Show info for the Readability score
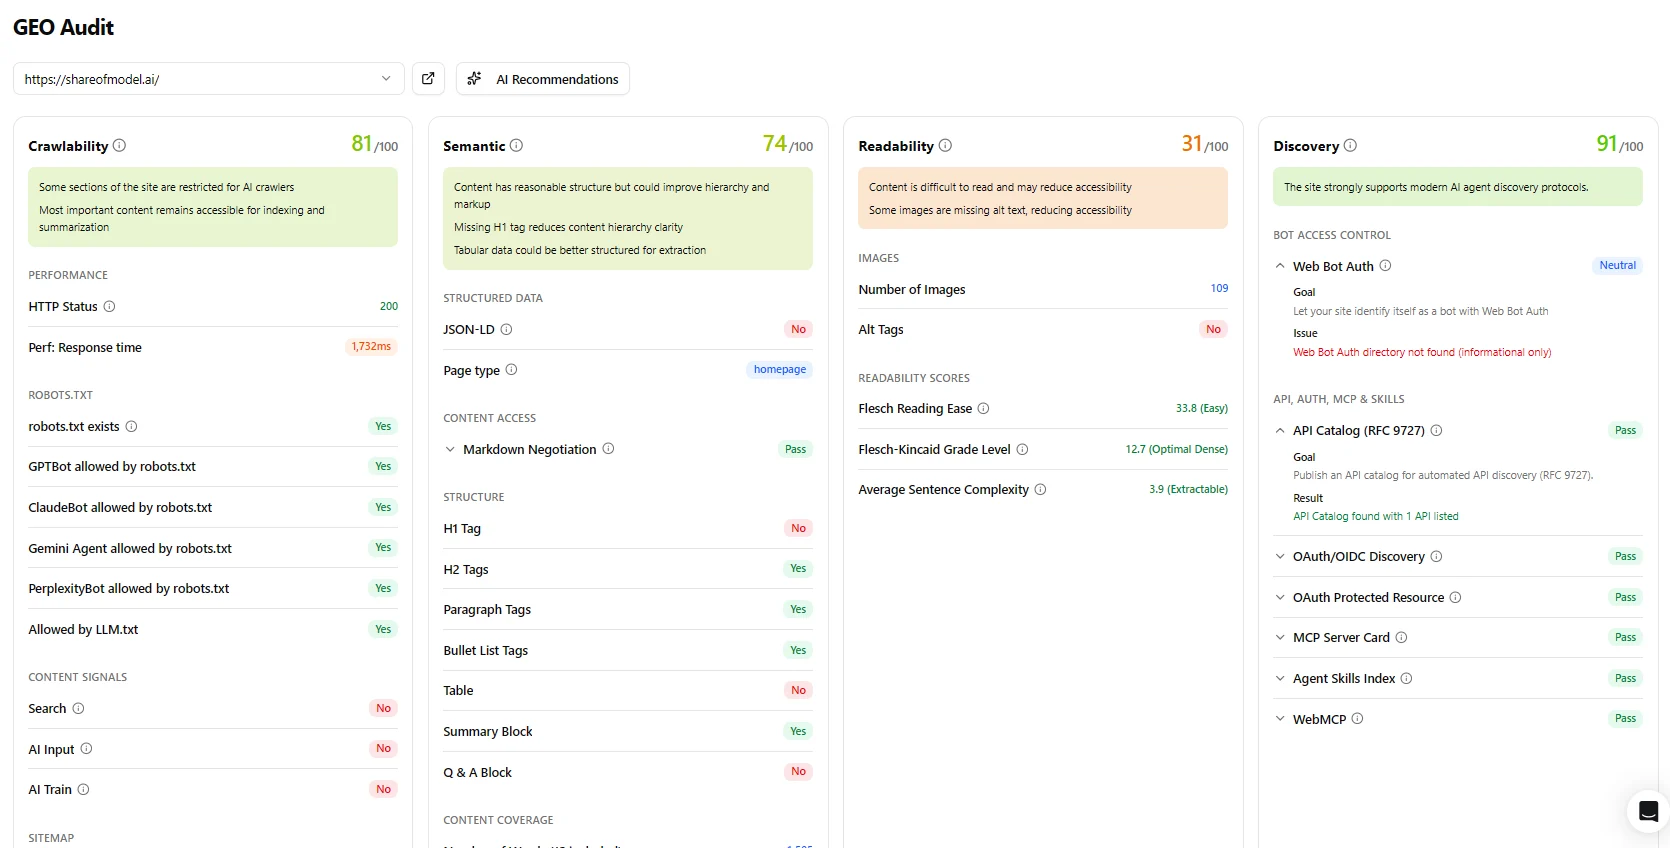 click(945, 146)
